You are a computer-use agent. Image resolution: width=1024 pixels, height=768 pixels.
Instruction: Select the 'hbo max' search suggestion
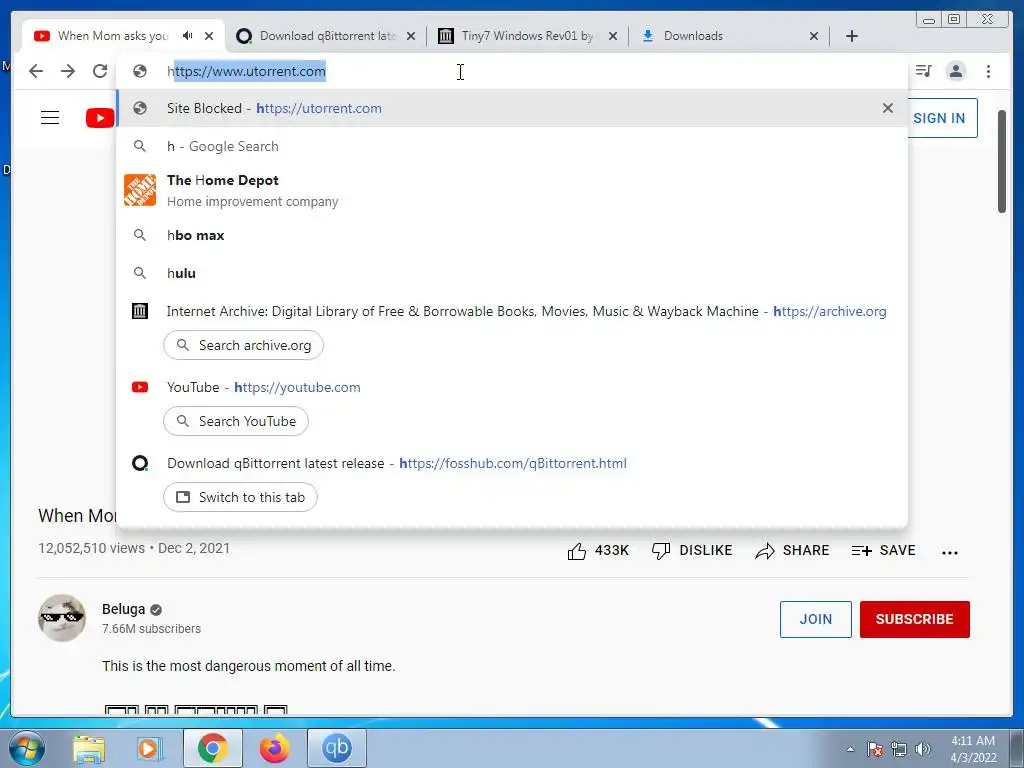pos(512,235)
